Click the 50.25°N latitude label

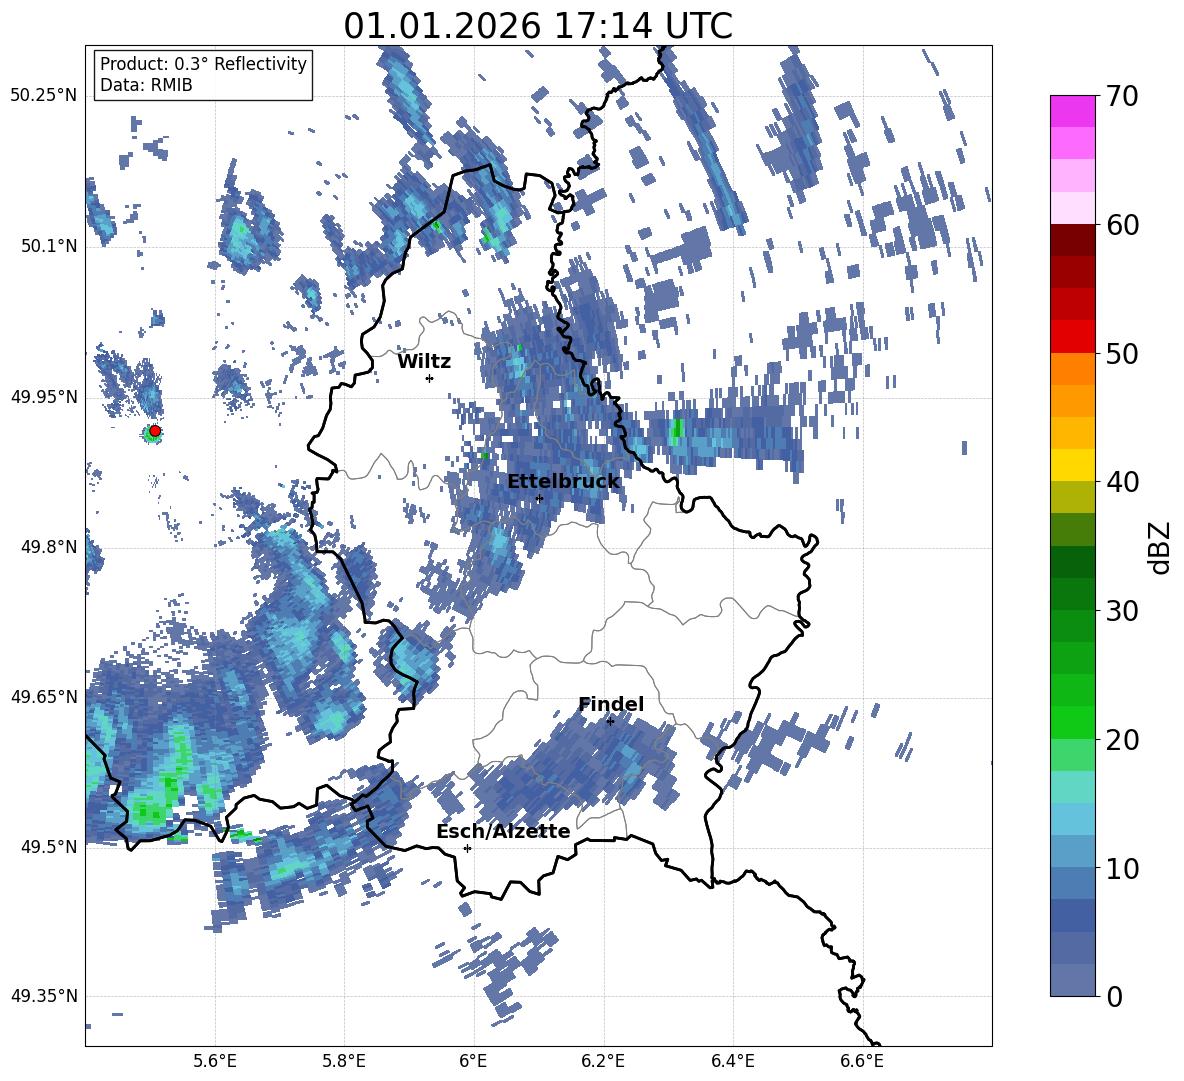(x=44, y=97)
